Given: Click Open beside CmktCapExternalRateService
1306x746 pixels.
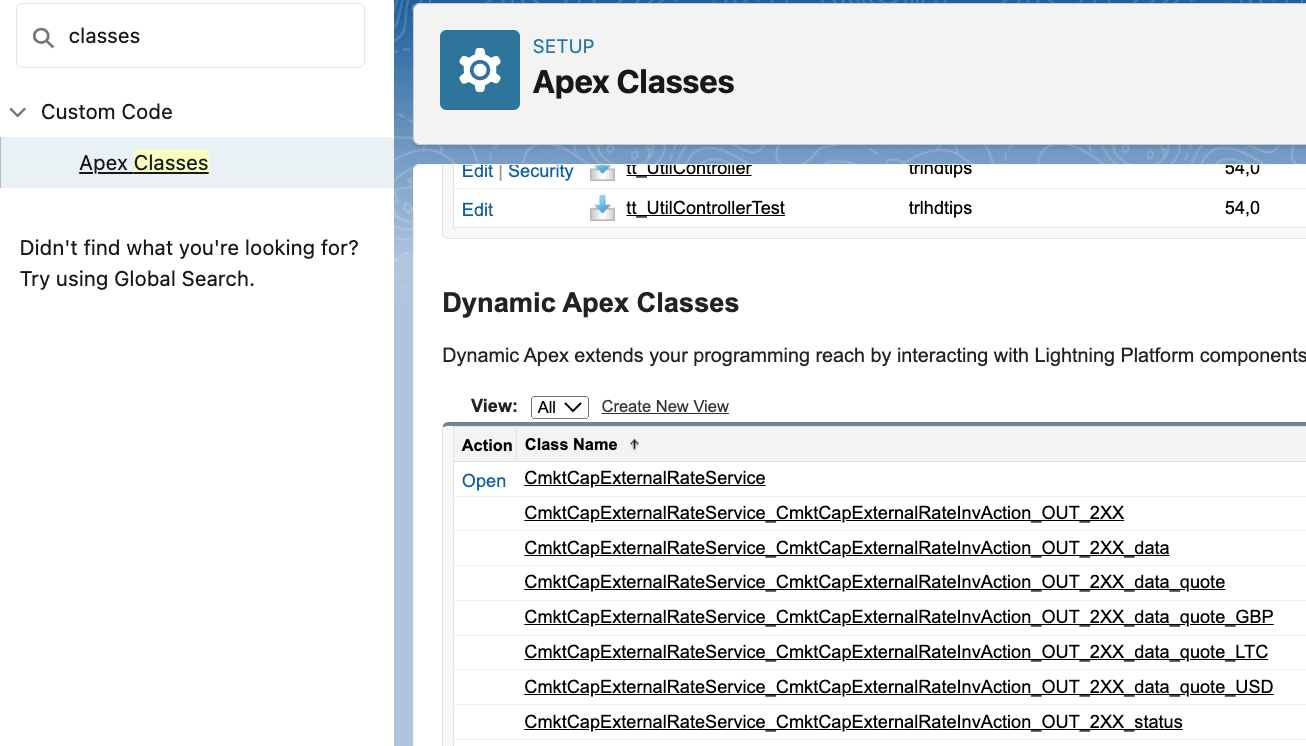Looking at the screenshot, I should tap(484, 481).
